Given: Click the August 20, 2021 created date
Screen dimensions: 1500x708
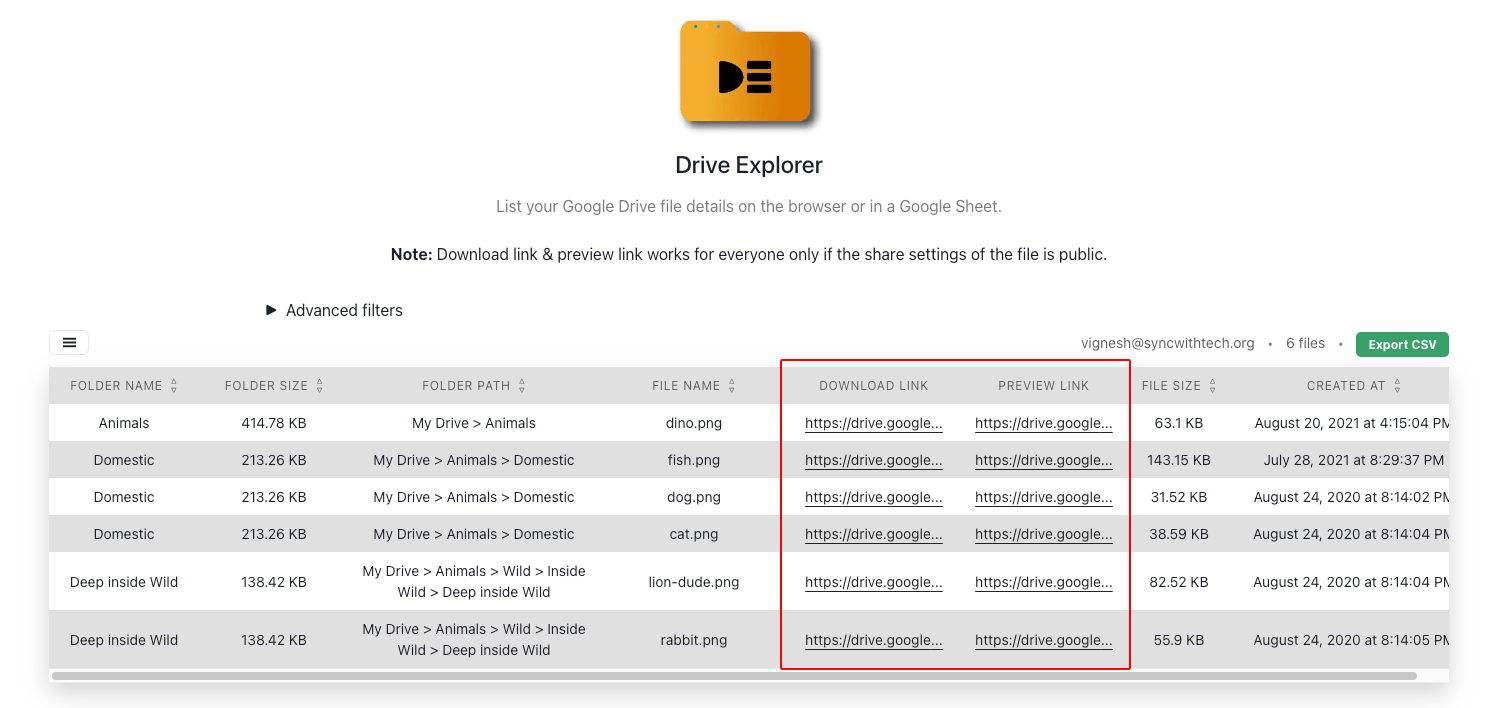Looking at the screenshot, I should tap(1351, 423).
